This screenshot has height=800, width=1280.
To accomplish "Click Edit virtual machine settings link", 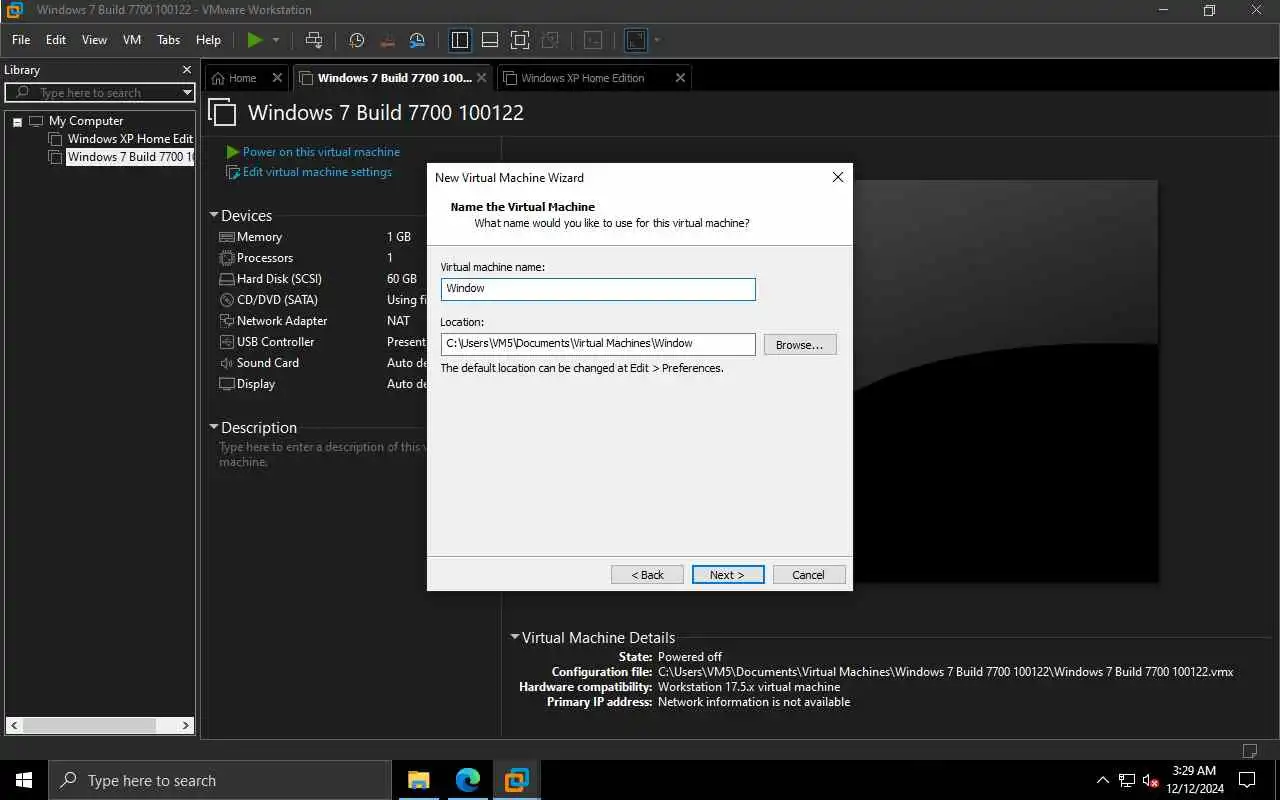I will click(317, 172).
